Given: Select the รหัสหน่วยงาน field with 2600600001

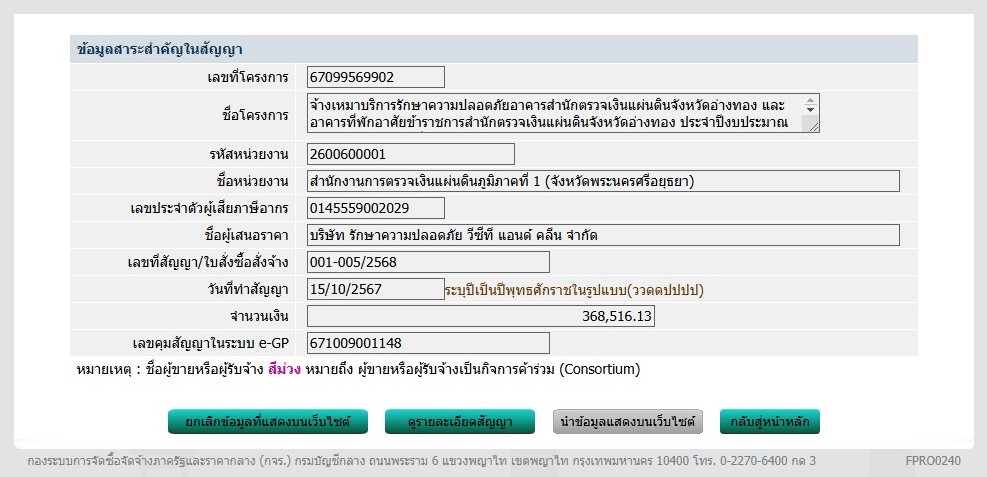Looking at the screenshot, I should [x=410, y=154].
